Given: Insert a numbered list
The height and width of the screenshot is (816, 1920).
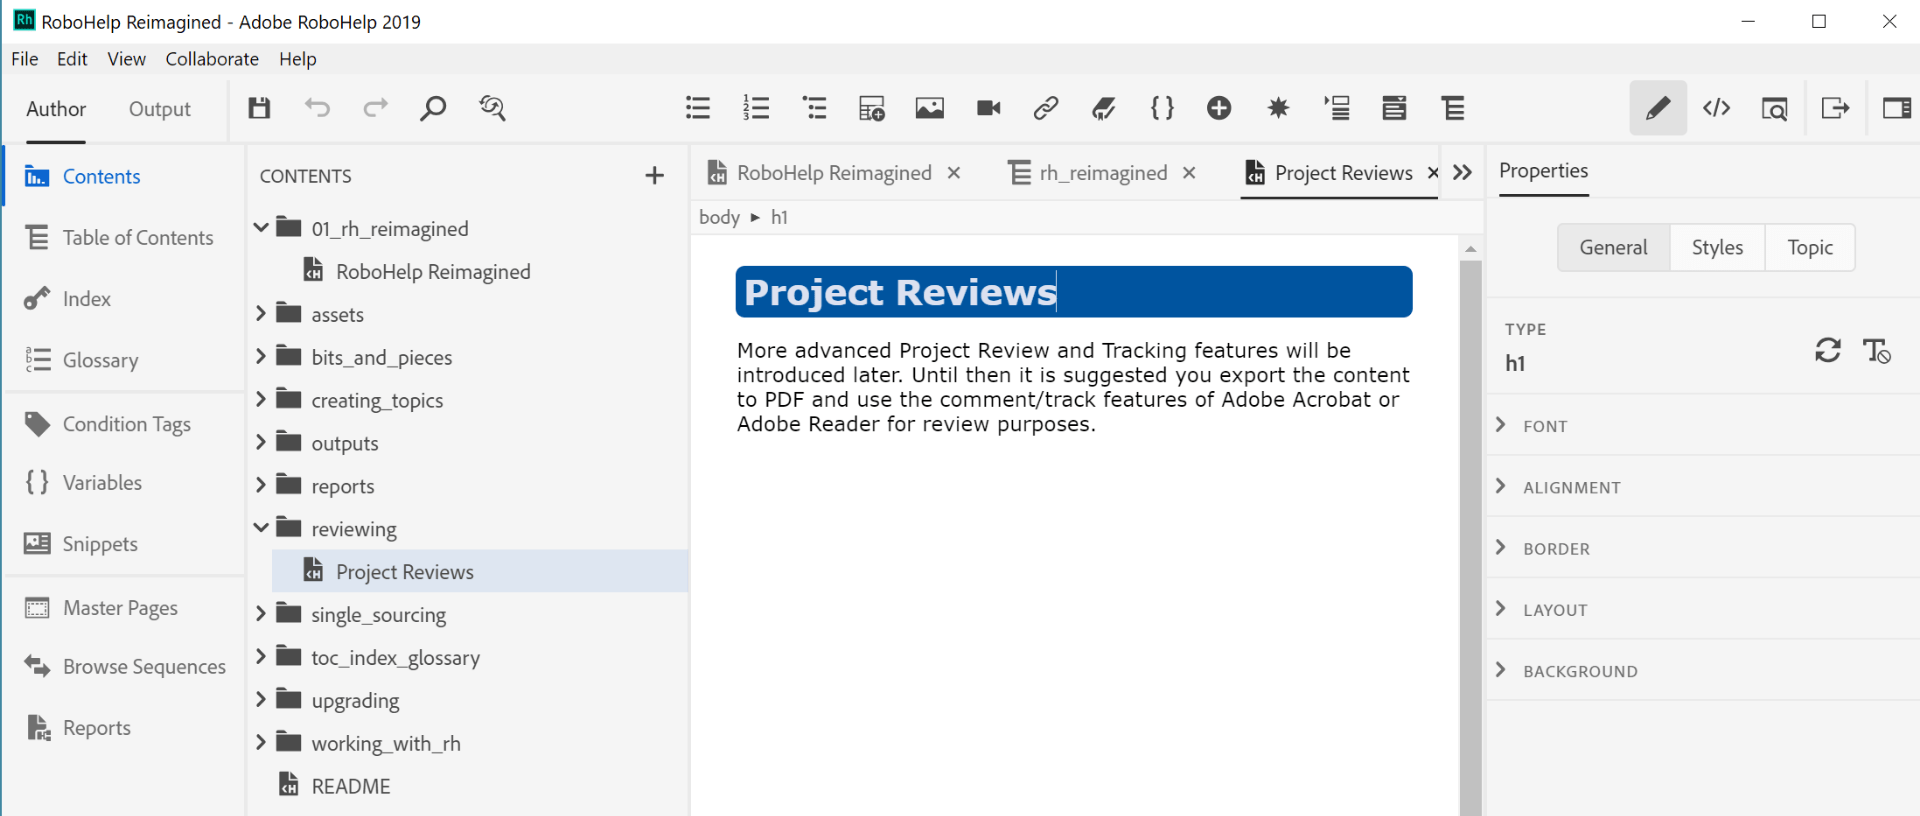Looking at the screenshot, I should coord(756,108).
